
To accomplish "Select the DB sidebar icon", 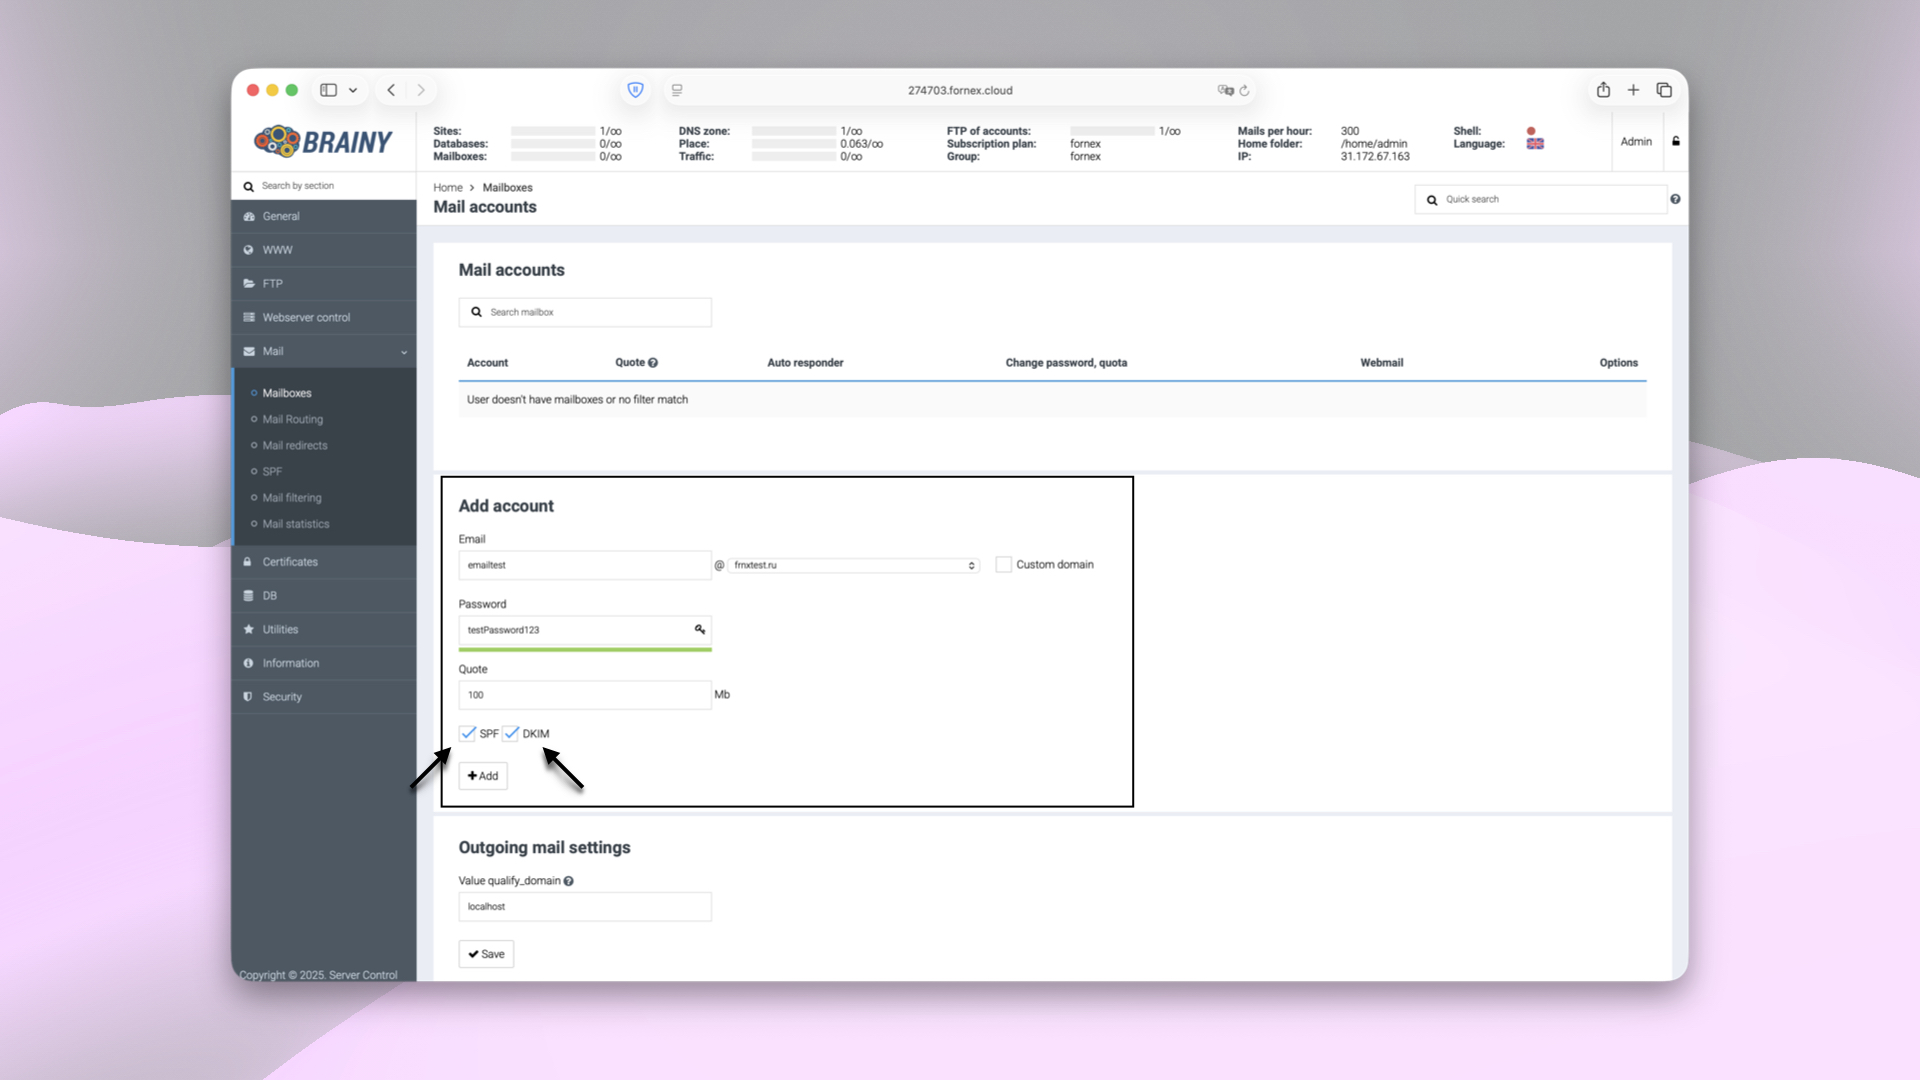I will coord(248,595).
